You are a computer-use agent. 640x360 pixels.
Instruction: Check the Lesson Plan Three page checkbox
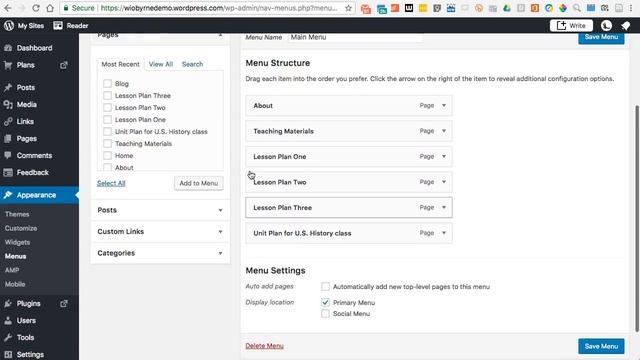click(x=107, y=96)
